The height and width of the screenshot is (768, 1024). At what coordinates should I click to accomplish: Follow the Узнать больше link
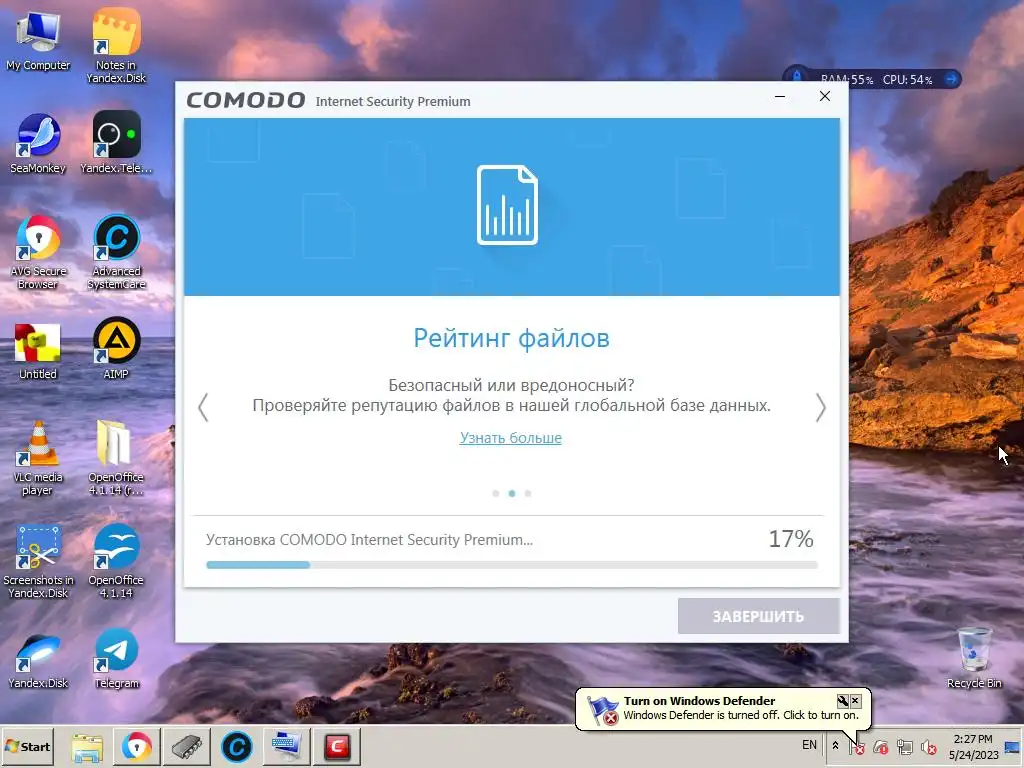(x=511, y=438)
